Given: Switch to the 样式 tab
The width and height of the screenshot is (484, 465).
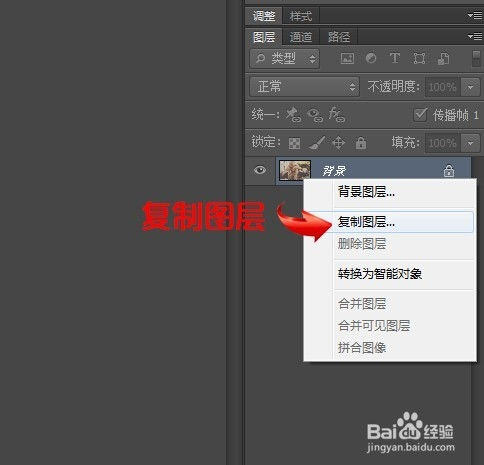Looking at the screenshot, I should (301, 16).
